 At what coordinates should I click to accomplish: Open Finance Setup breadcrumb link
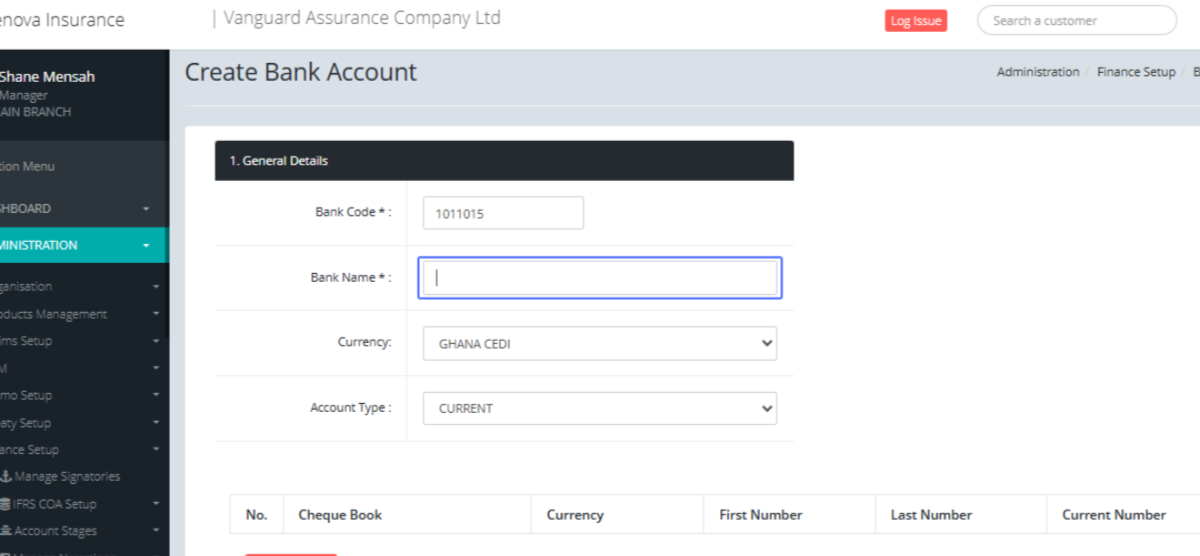tap(1135, 72)
